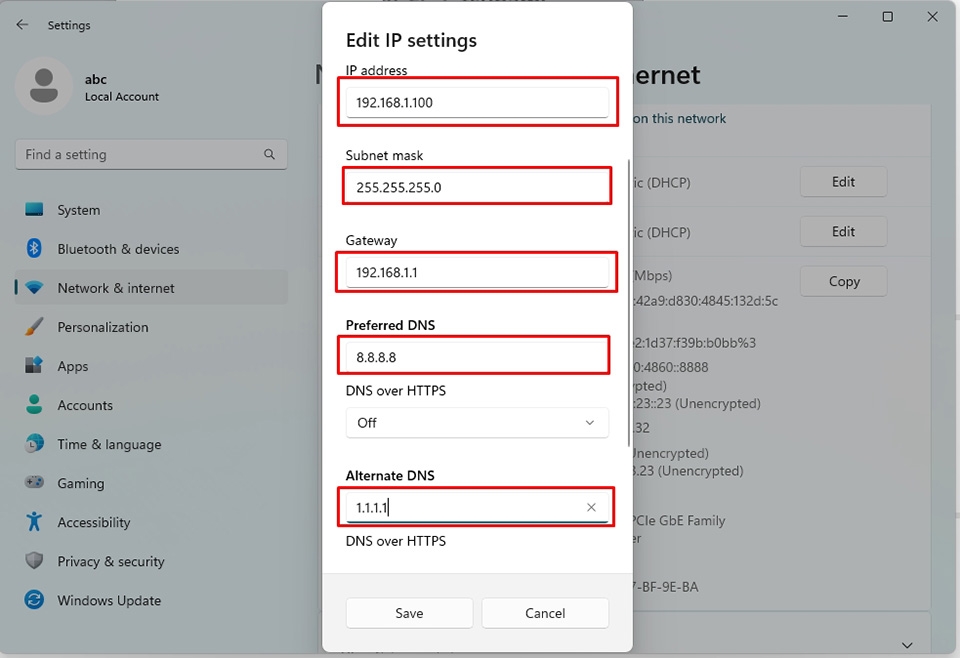
Task: Select the Bluetooth & devices icon
Action: 33,249
